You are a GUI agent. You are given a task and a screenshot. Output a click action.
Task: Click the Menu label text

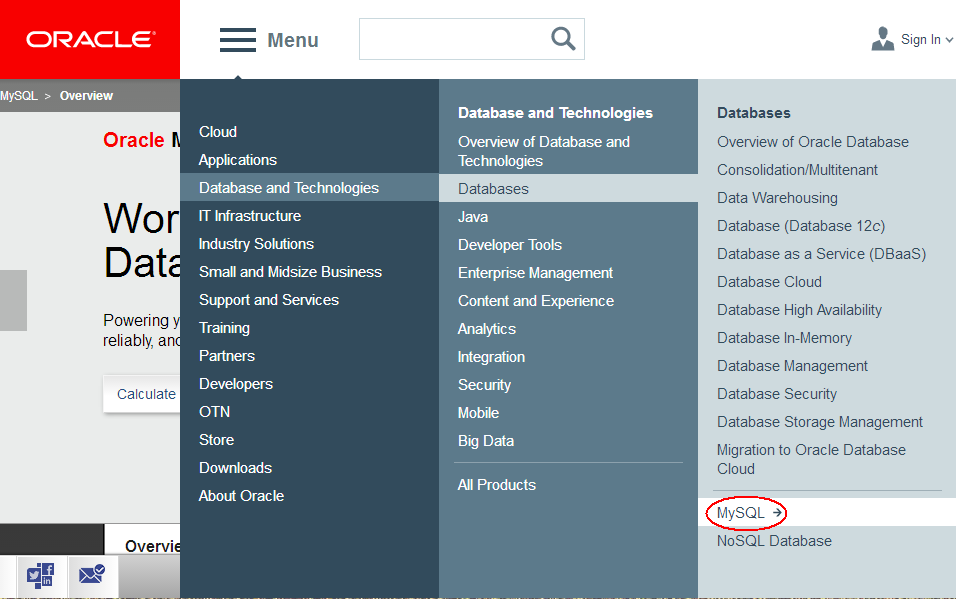click(293, 40)
